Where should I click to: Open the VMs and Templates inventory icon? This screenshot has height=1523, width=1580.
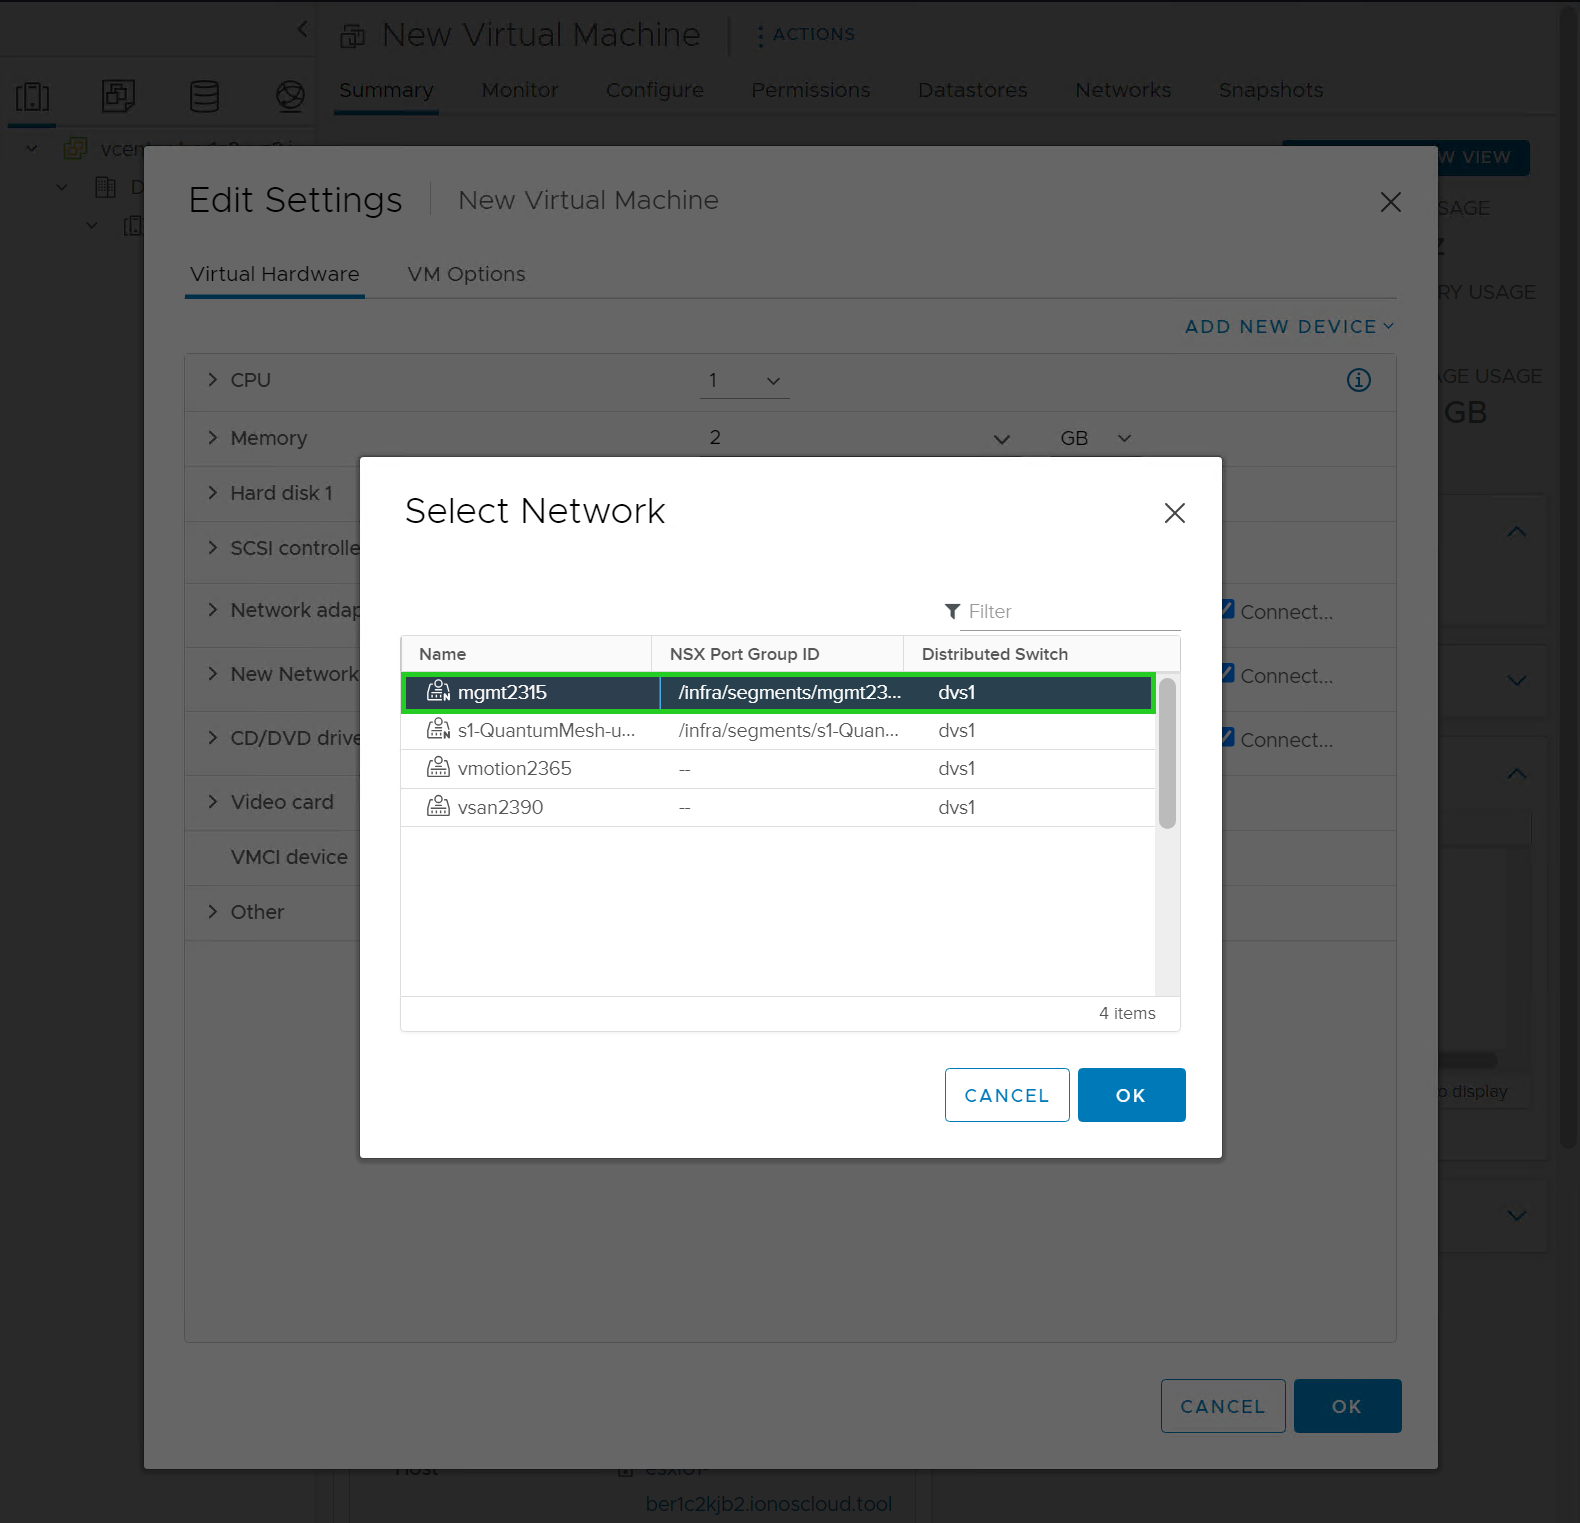click(118, 97)
